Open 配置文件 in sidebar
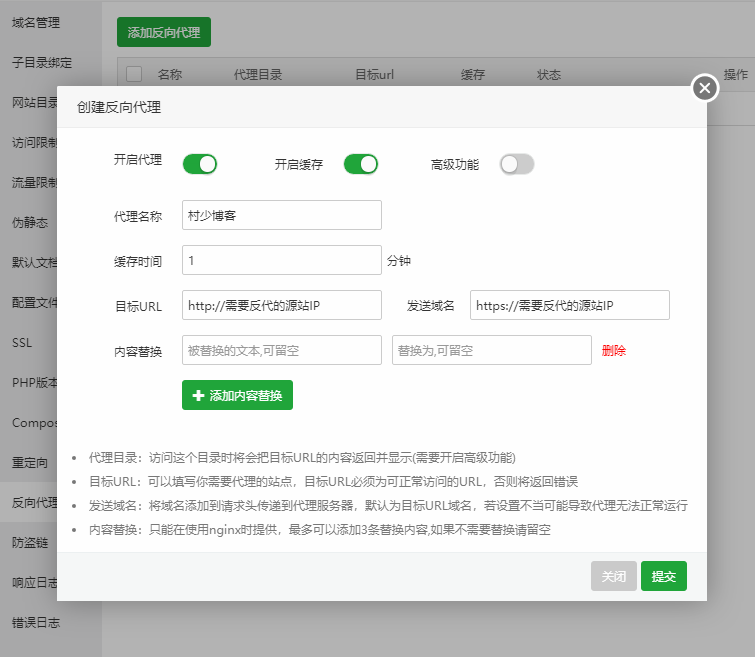 click(x=35, y=302)
